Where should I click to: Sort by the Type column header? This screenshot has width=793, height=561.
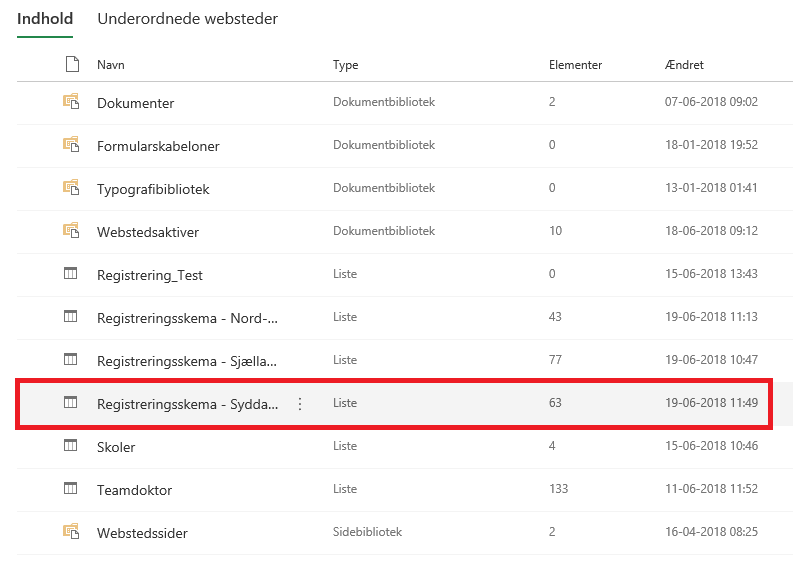coord(345,65)
